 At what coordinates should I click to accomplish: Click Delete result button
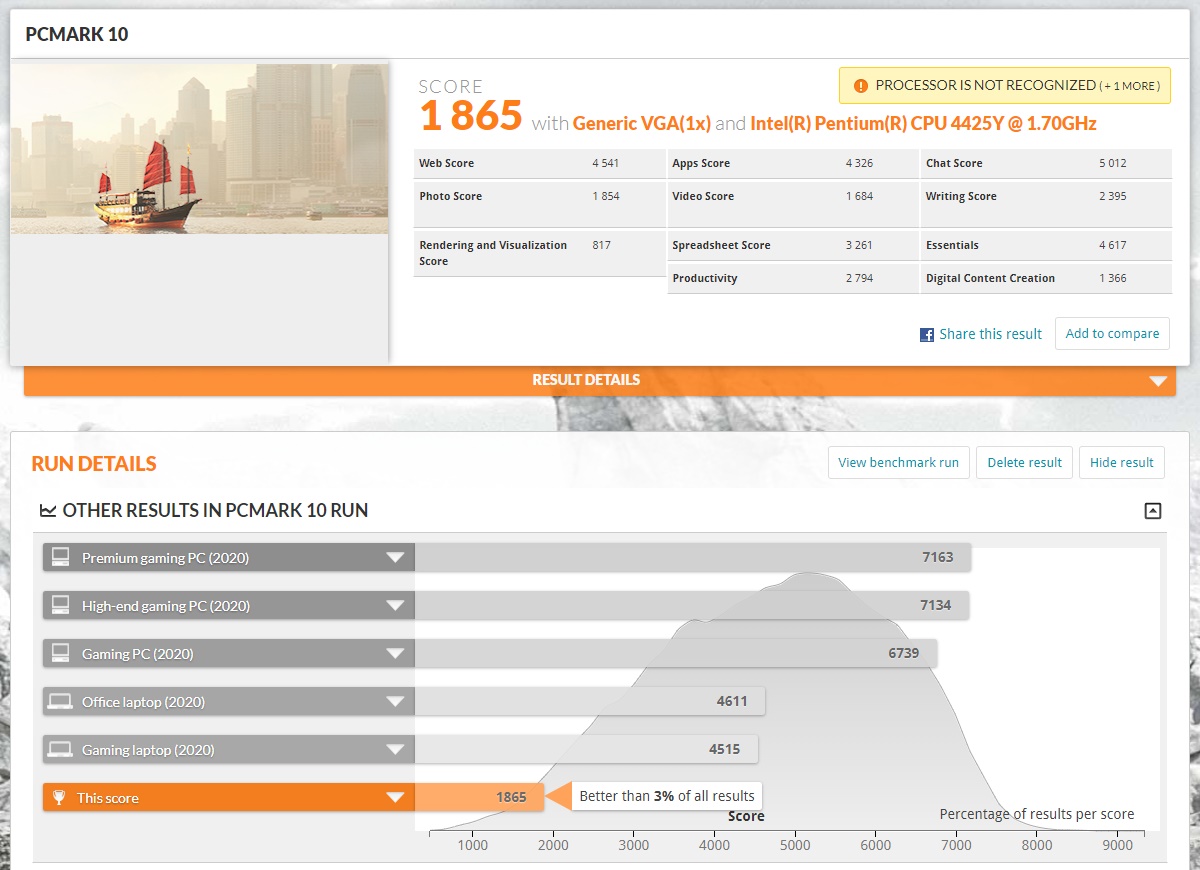[1024, 462]
